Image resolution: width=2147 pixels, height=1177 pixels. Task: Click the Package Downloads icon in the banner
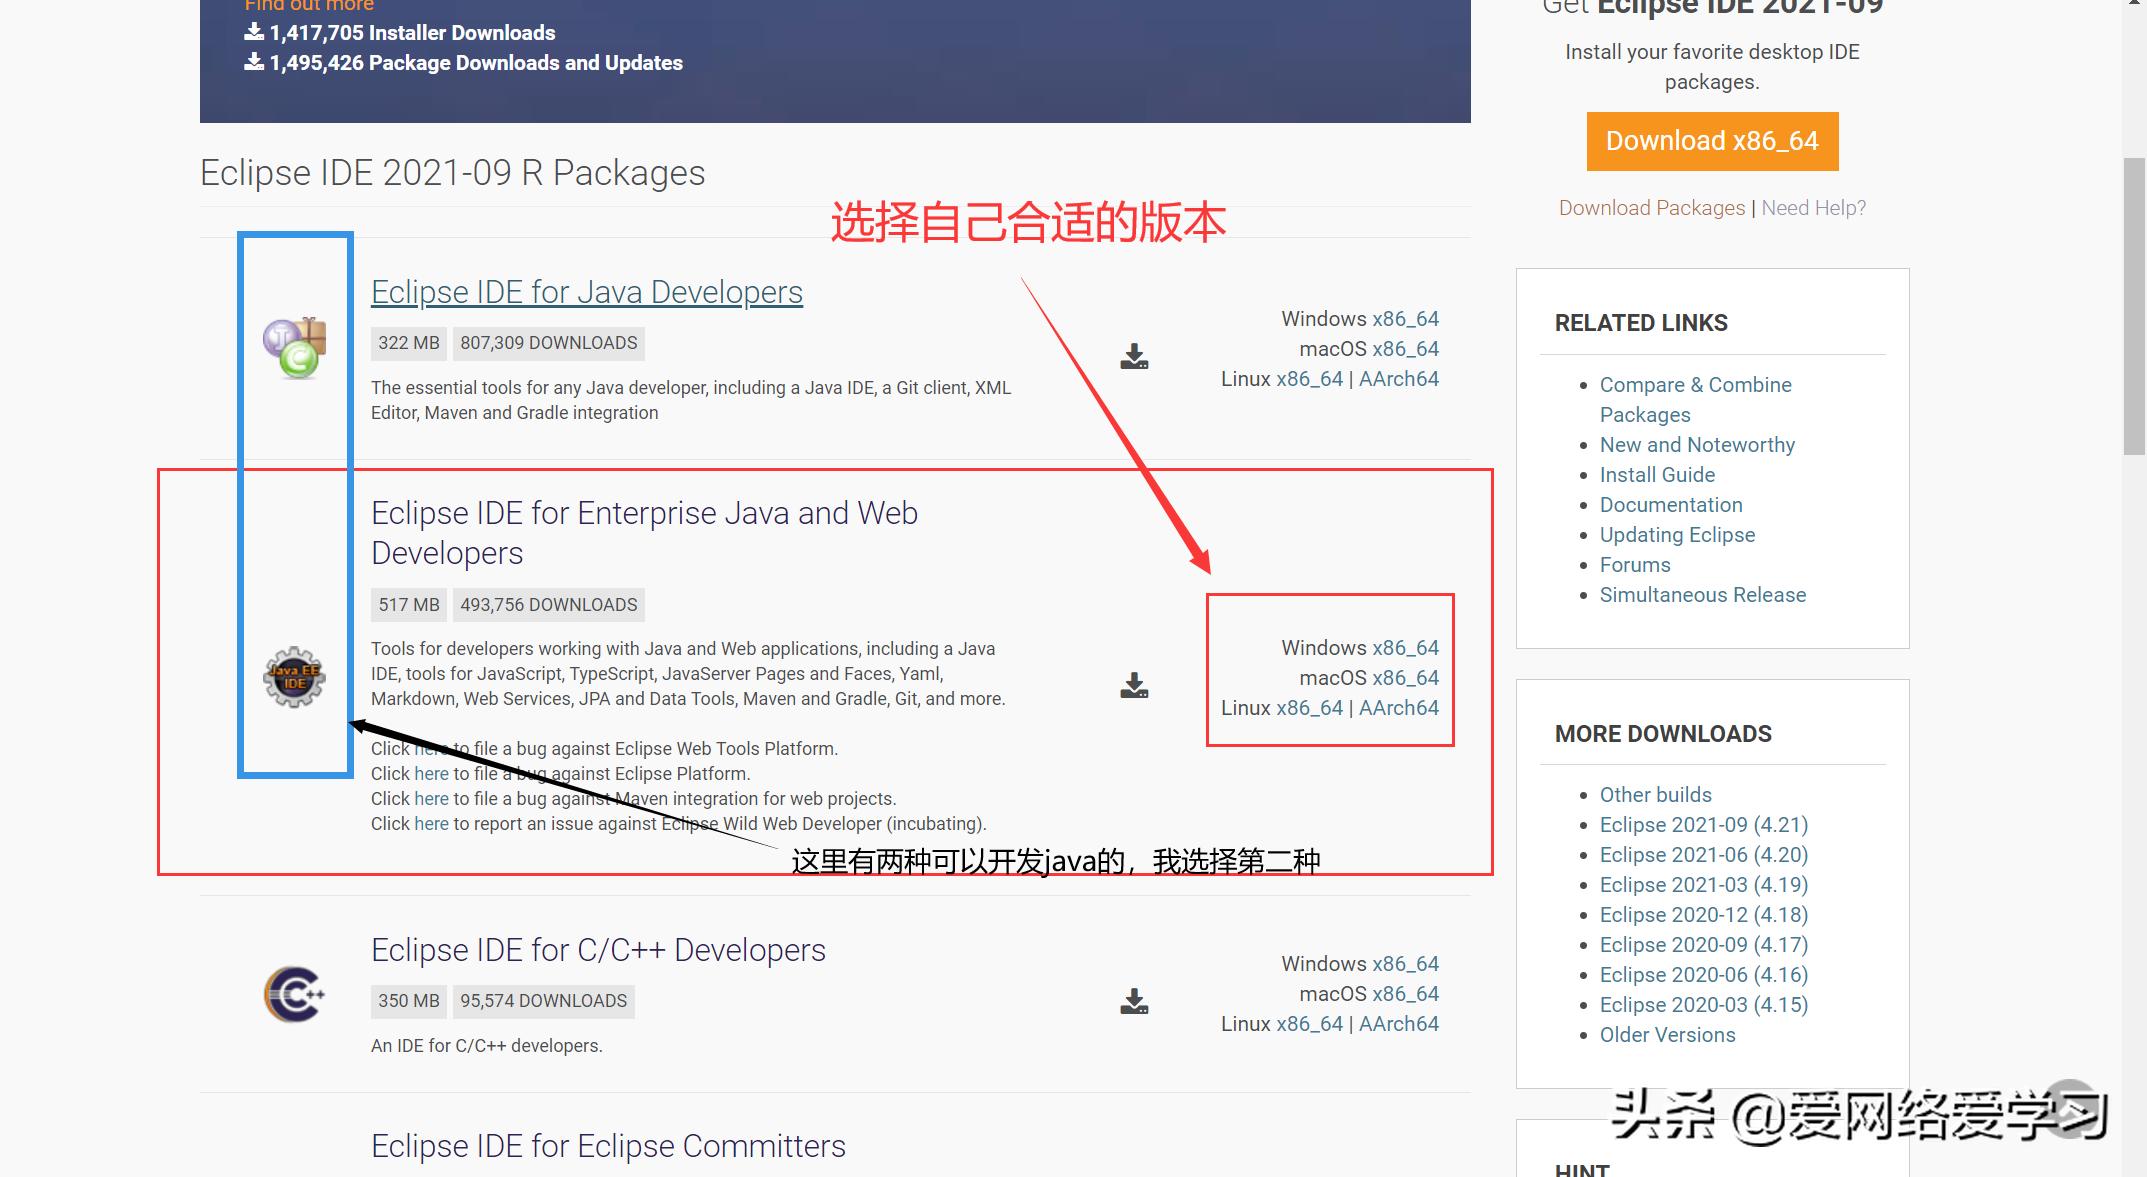250,62
